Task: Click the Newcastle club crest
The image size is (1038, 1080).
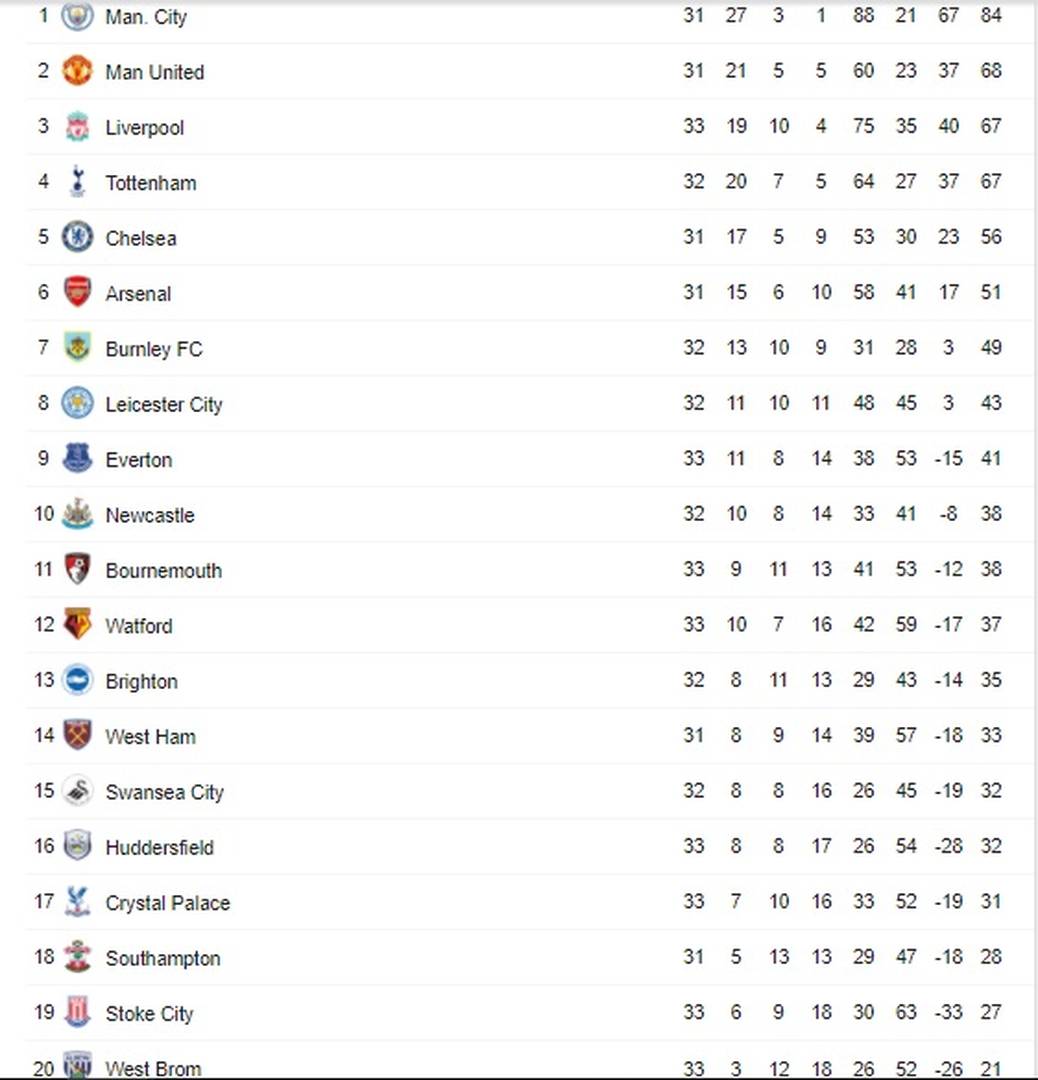Action: [77, 514]
